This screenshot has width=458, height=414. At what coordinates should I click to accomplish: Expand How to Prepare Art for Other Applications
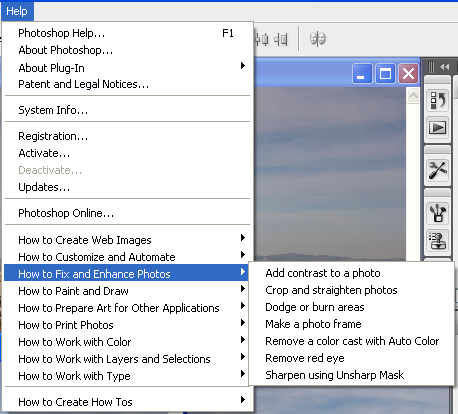(127, 308)
